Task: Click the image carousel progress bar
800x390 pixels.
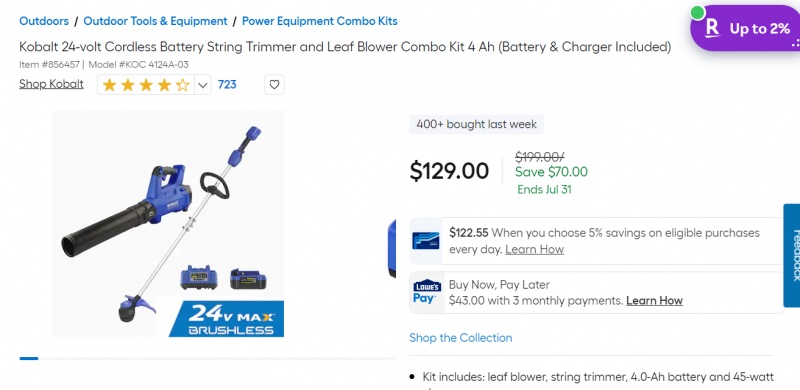Action: click(x=207, y=358)
